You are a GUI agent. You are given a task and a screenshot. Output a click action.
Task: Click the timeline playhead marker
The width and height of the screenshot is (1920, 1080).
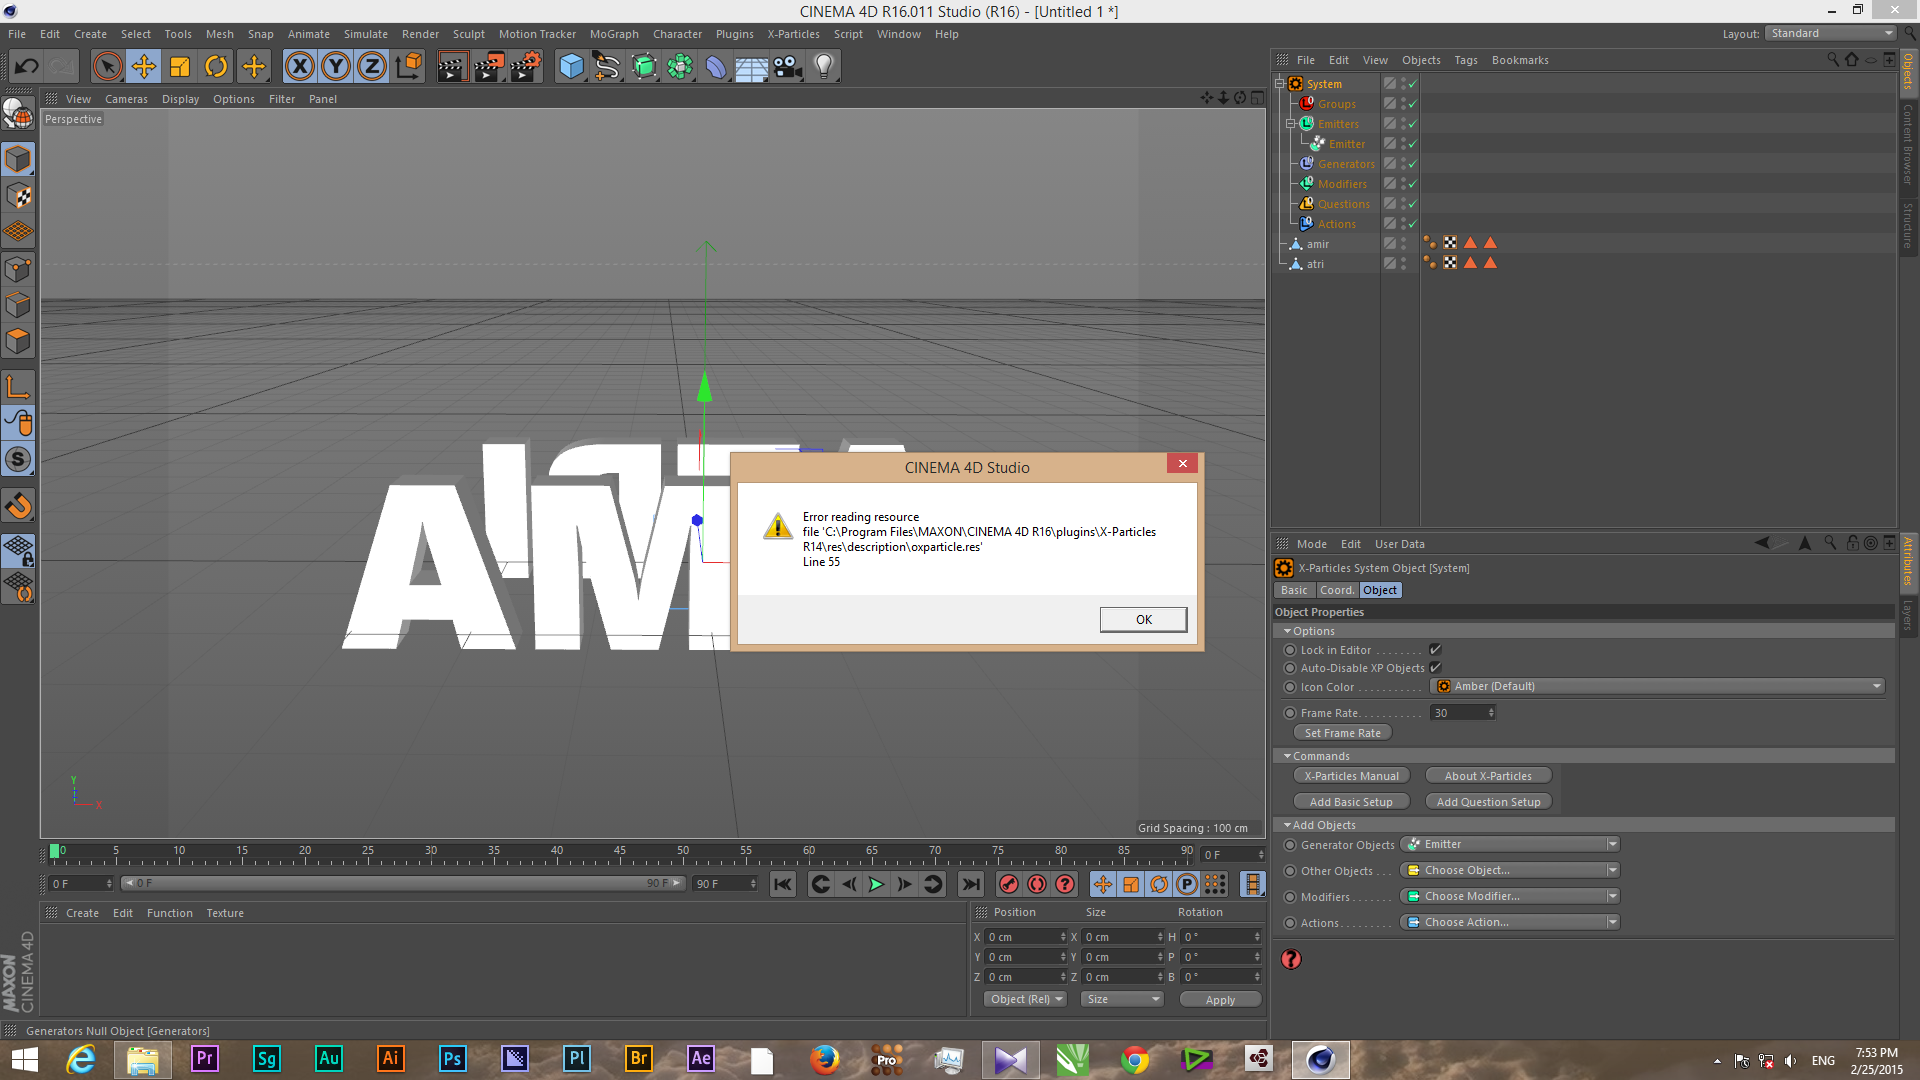pos(54,851)
